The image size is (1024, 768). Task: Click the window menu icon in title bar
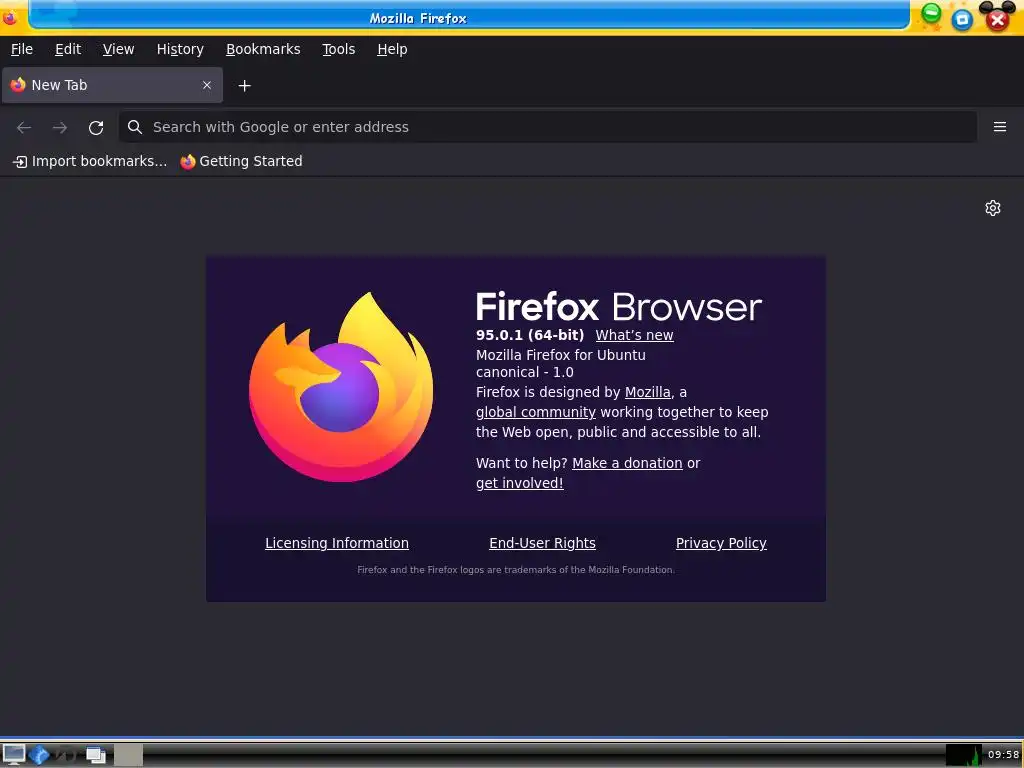10,18
